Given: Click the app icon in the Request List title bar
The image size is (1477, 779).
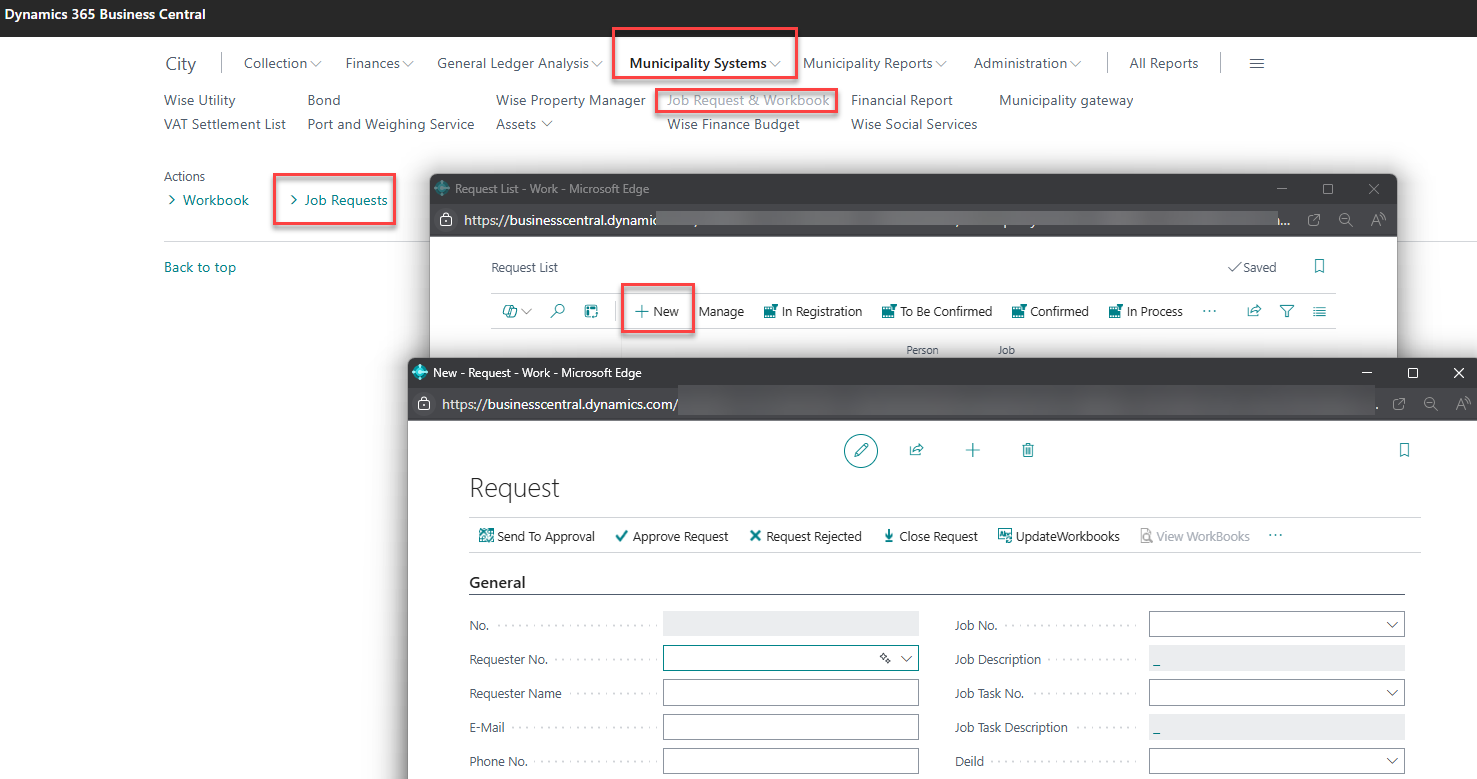Looking at the screenshot, I should [442, 188].
